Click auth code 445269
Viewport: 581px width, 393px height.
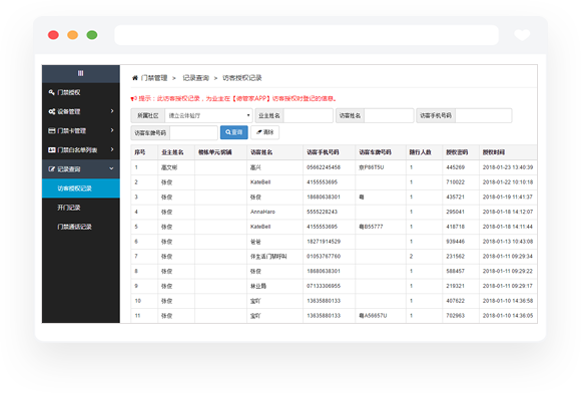[x=455, y=167]
